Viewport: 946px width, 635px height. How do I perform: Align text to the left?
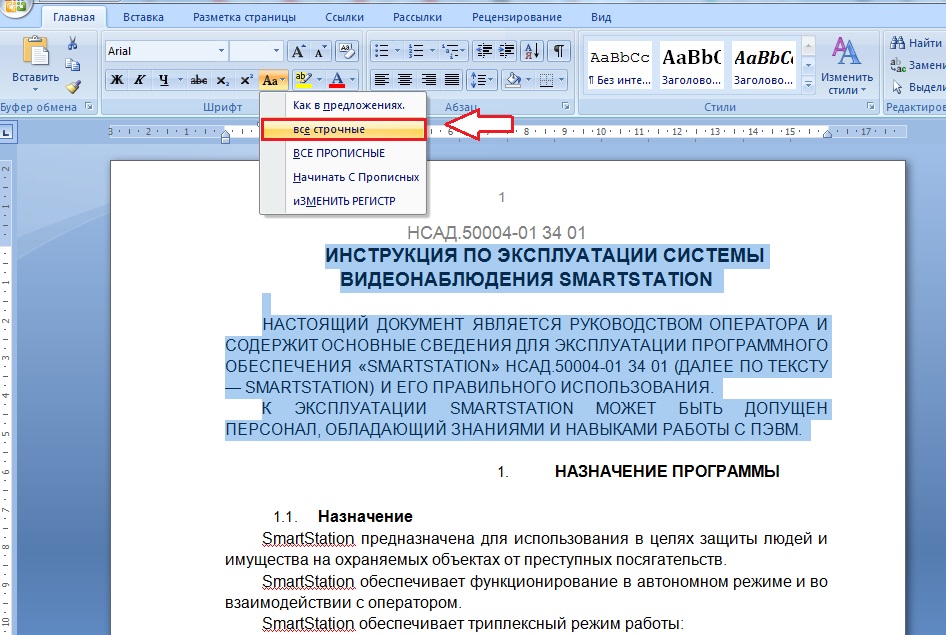pos(381,80)
